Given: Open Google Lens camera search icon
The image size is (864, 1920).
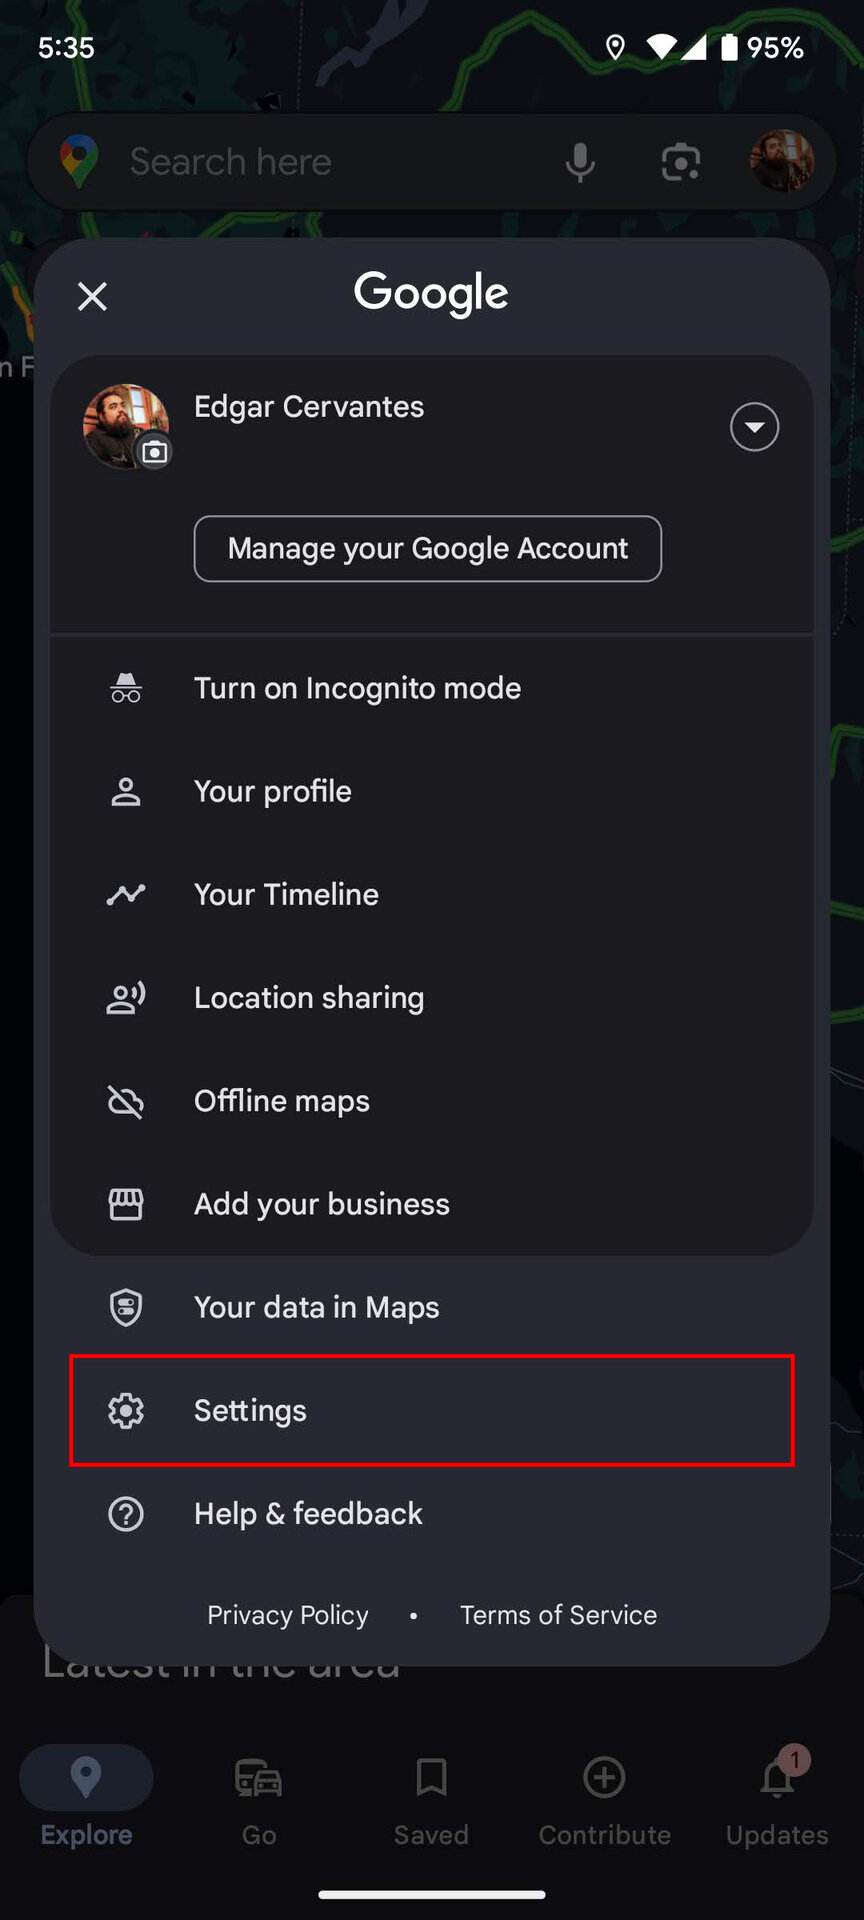Looking at the screenshot, I should [681, 162].
